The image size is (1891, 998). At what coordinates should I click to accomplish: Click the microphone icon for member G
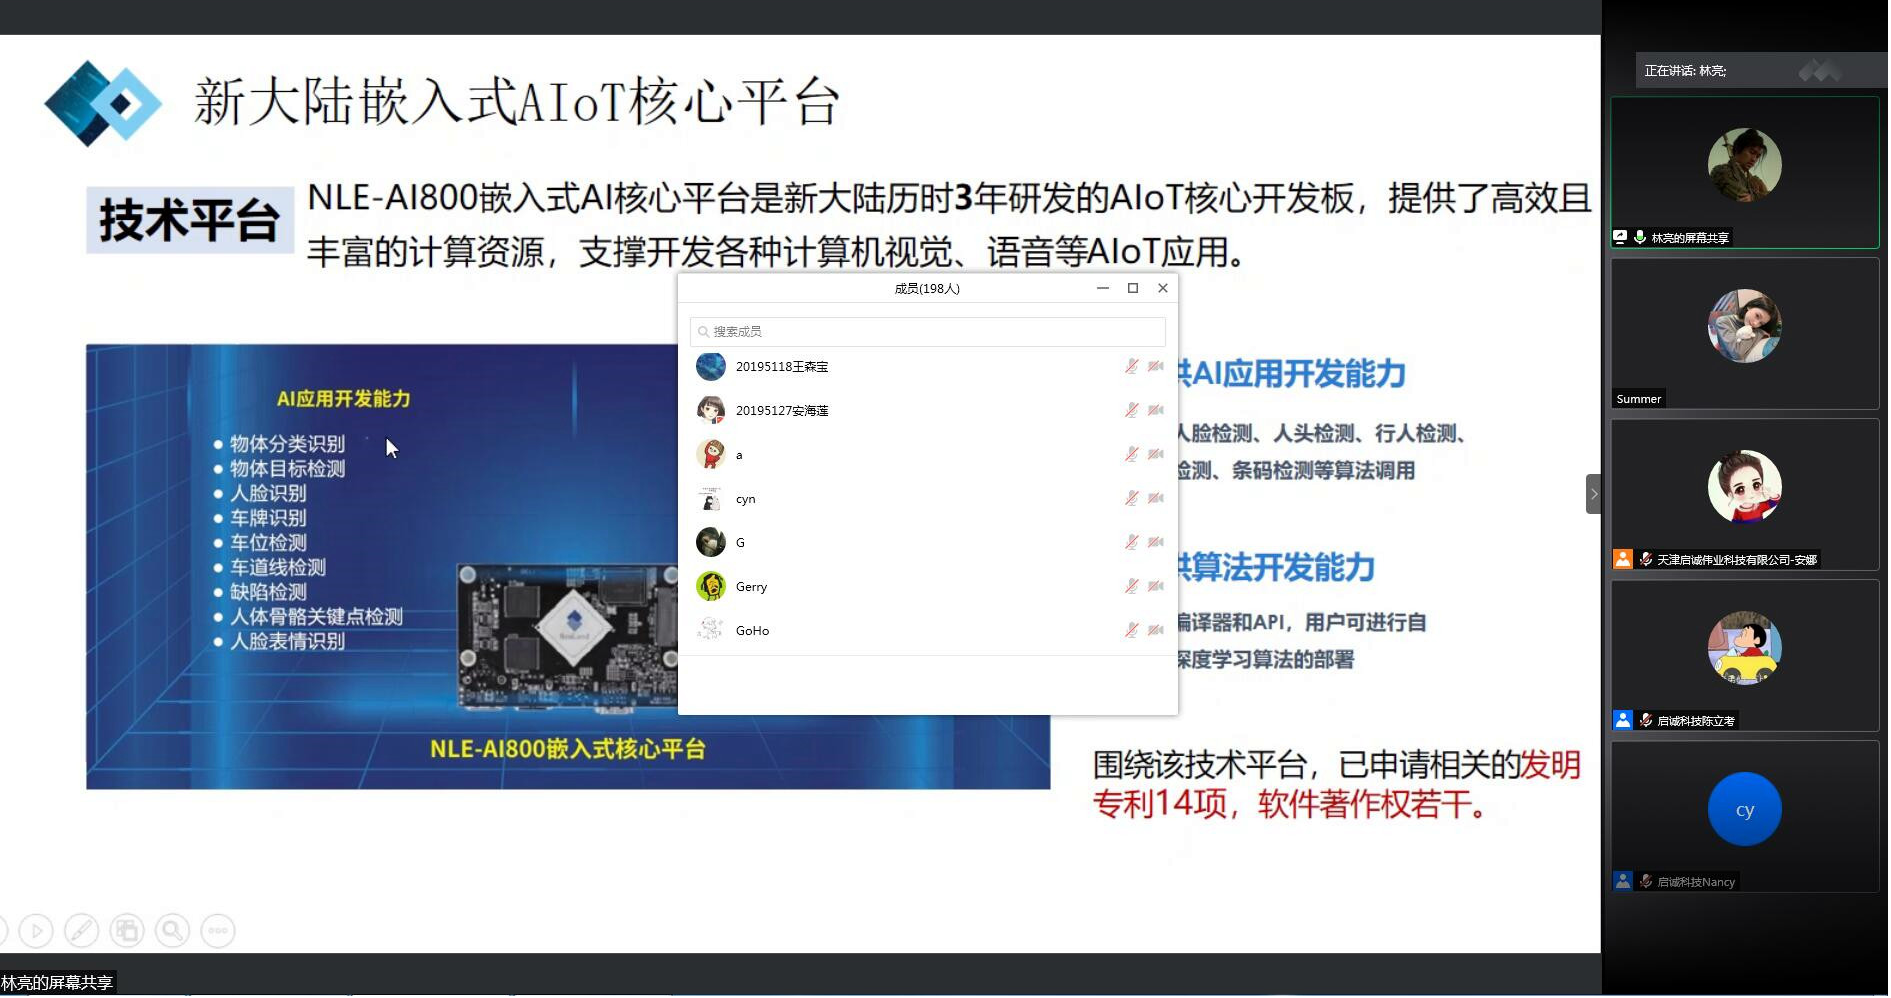pyautogui.click(x=1131, y=543)
